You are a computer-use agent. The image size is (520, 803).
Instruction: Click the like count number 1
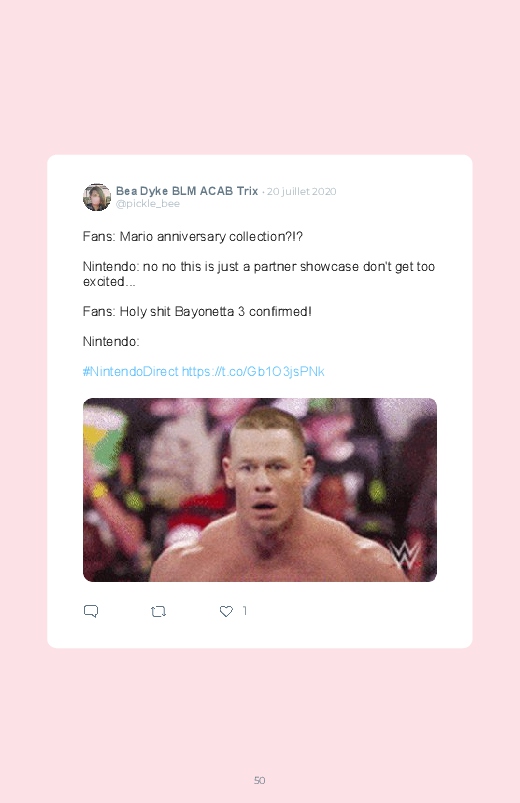pos(244,610)
